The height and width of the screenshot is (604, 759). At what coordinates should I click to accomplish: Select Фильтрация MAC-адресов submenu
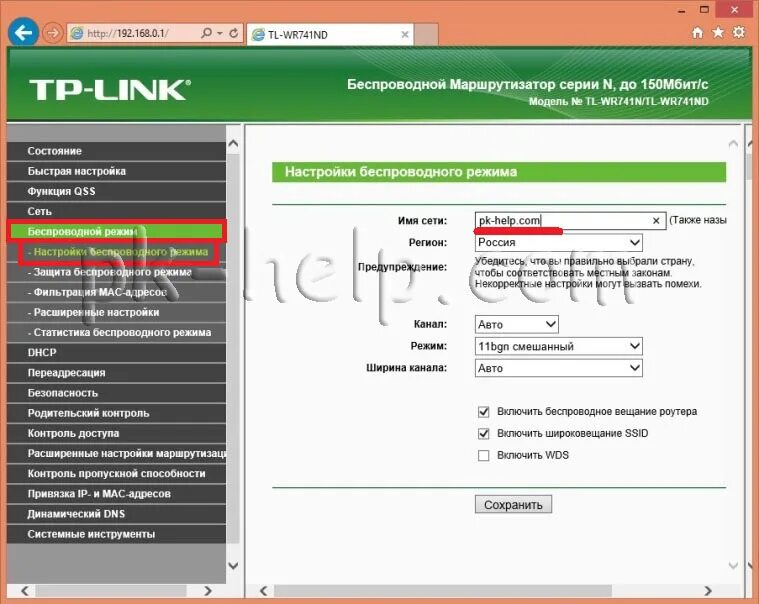pyautogui.click(x=116, y=292)
